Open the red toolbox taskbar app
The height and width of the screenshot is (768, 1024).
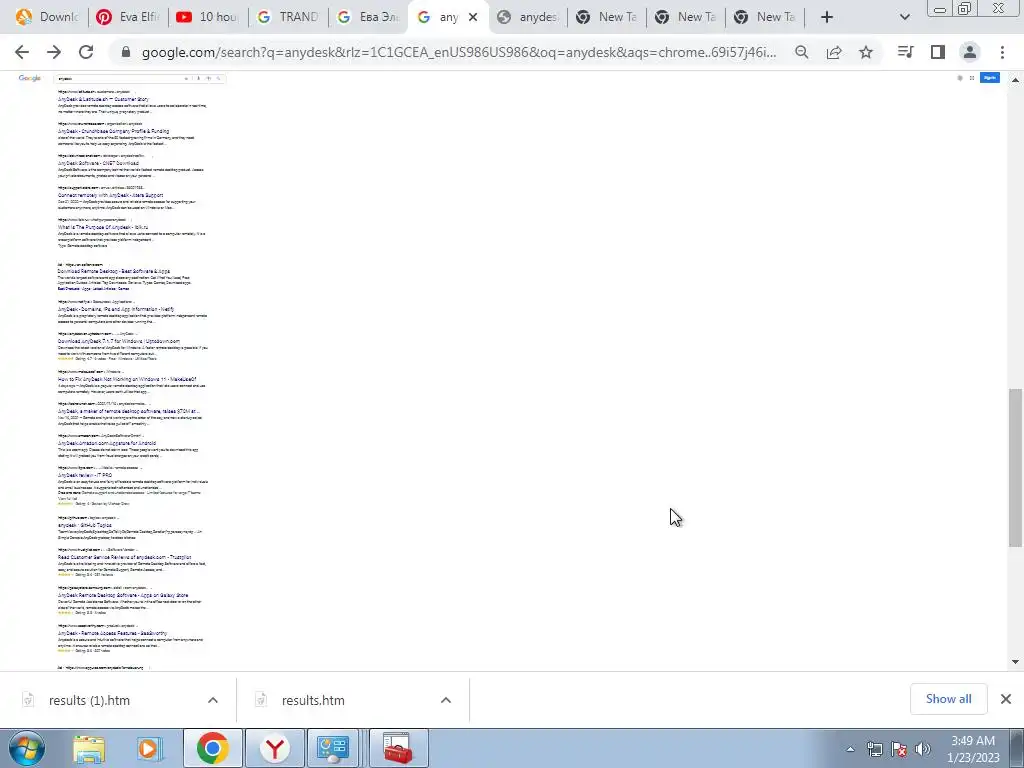(398, 749)
